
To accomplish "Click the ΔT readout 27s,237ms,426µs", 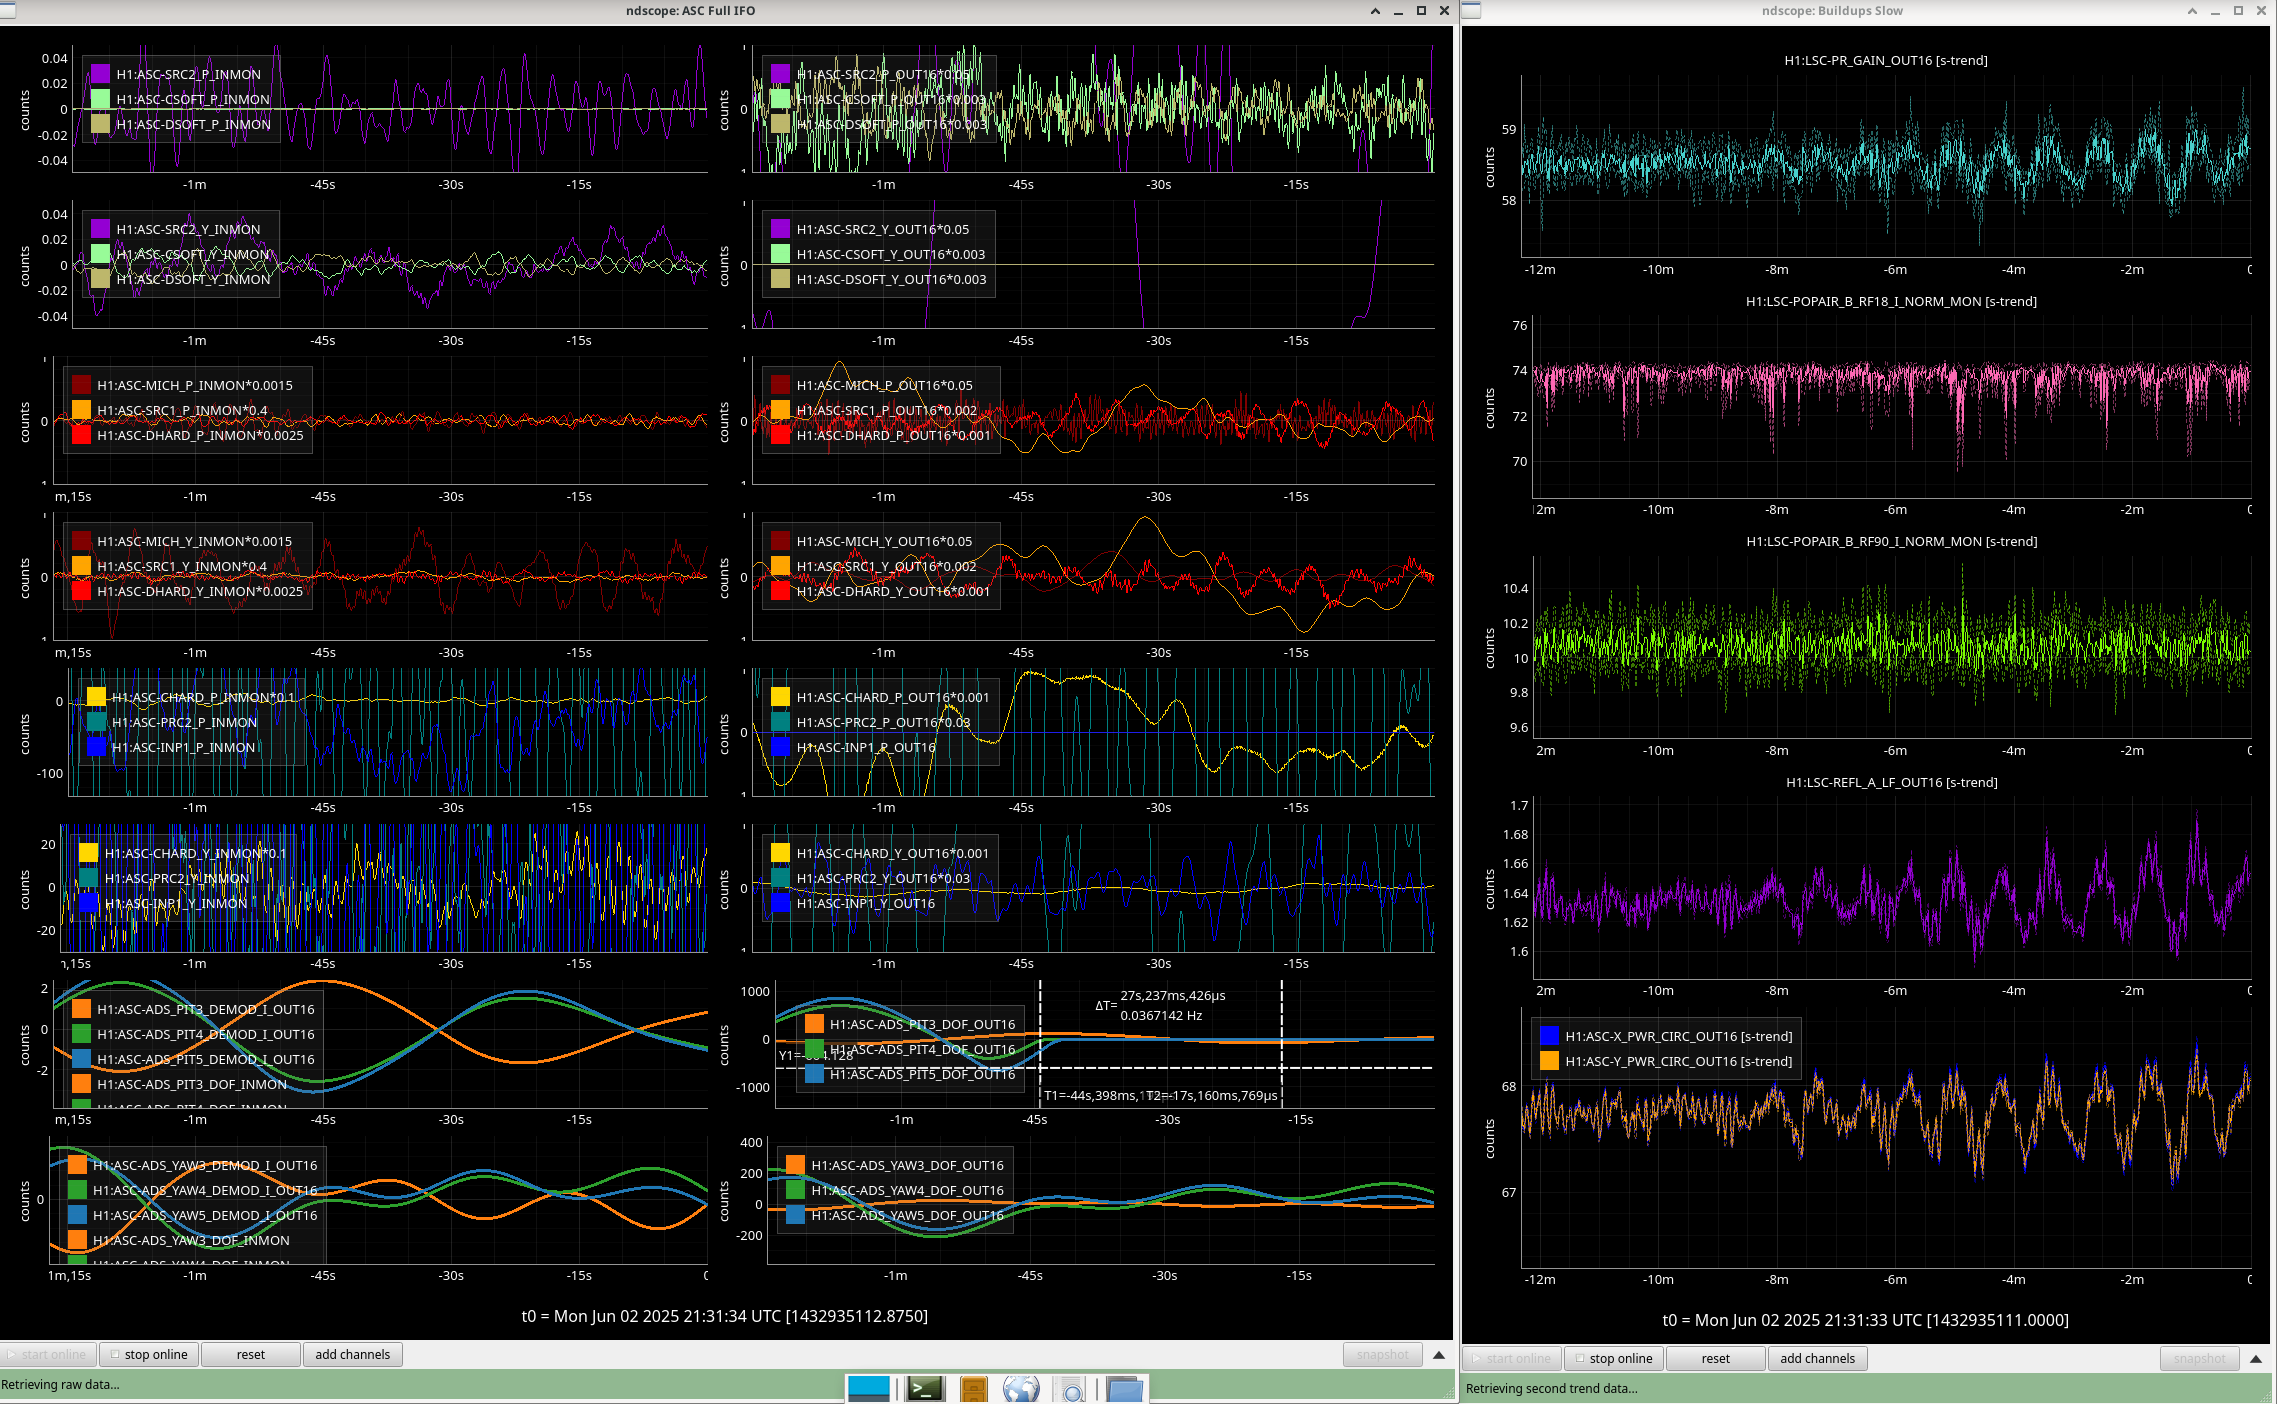I will pos(1173,995).
